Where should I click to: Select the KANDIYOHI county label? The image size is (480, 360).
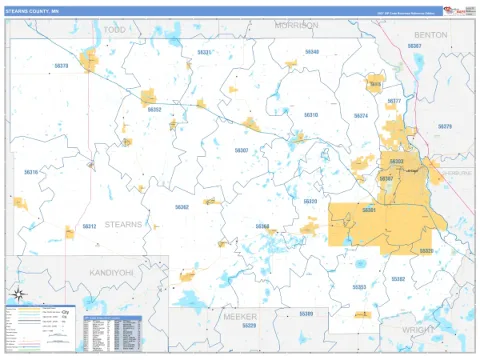click(111, 273)
